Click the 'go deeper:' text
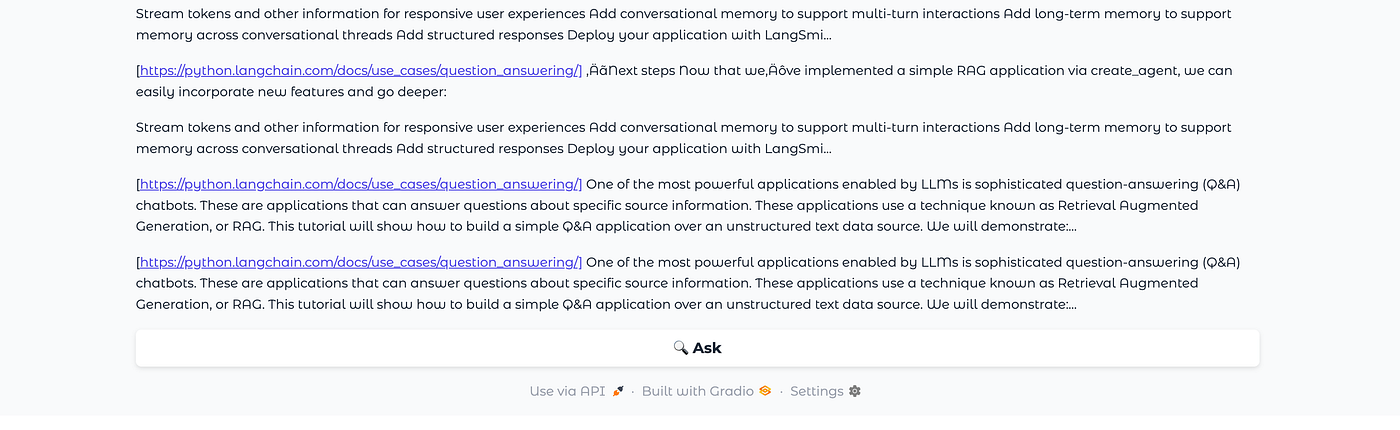The height and width of the screenshot is (430, 1400). point(410,92)
